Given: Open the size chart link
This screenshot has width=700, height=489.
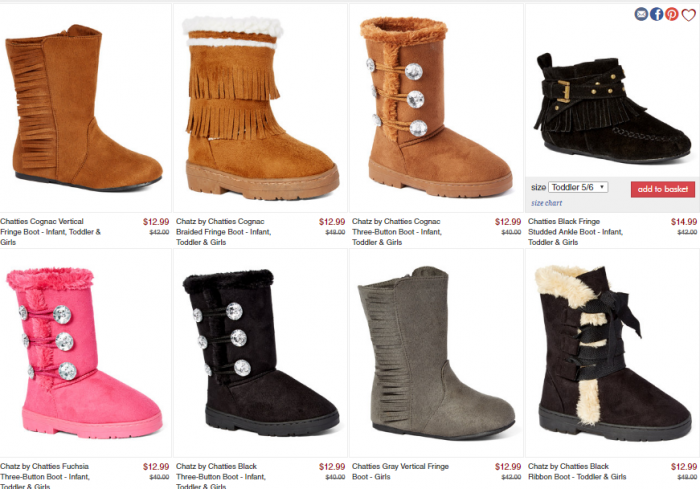Looking at the screenshot, I should [546, 203].
